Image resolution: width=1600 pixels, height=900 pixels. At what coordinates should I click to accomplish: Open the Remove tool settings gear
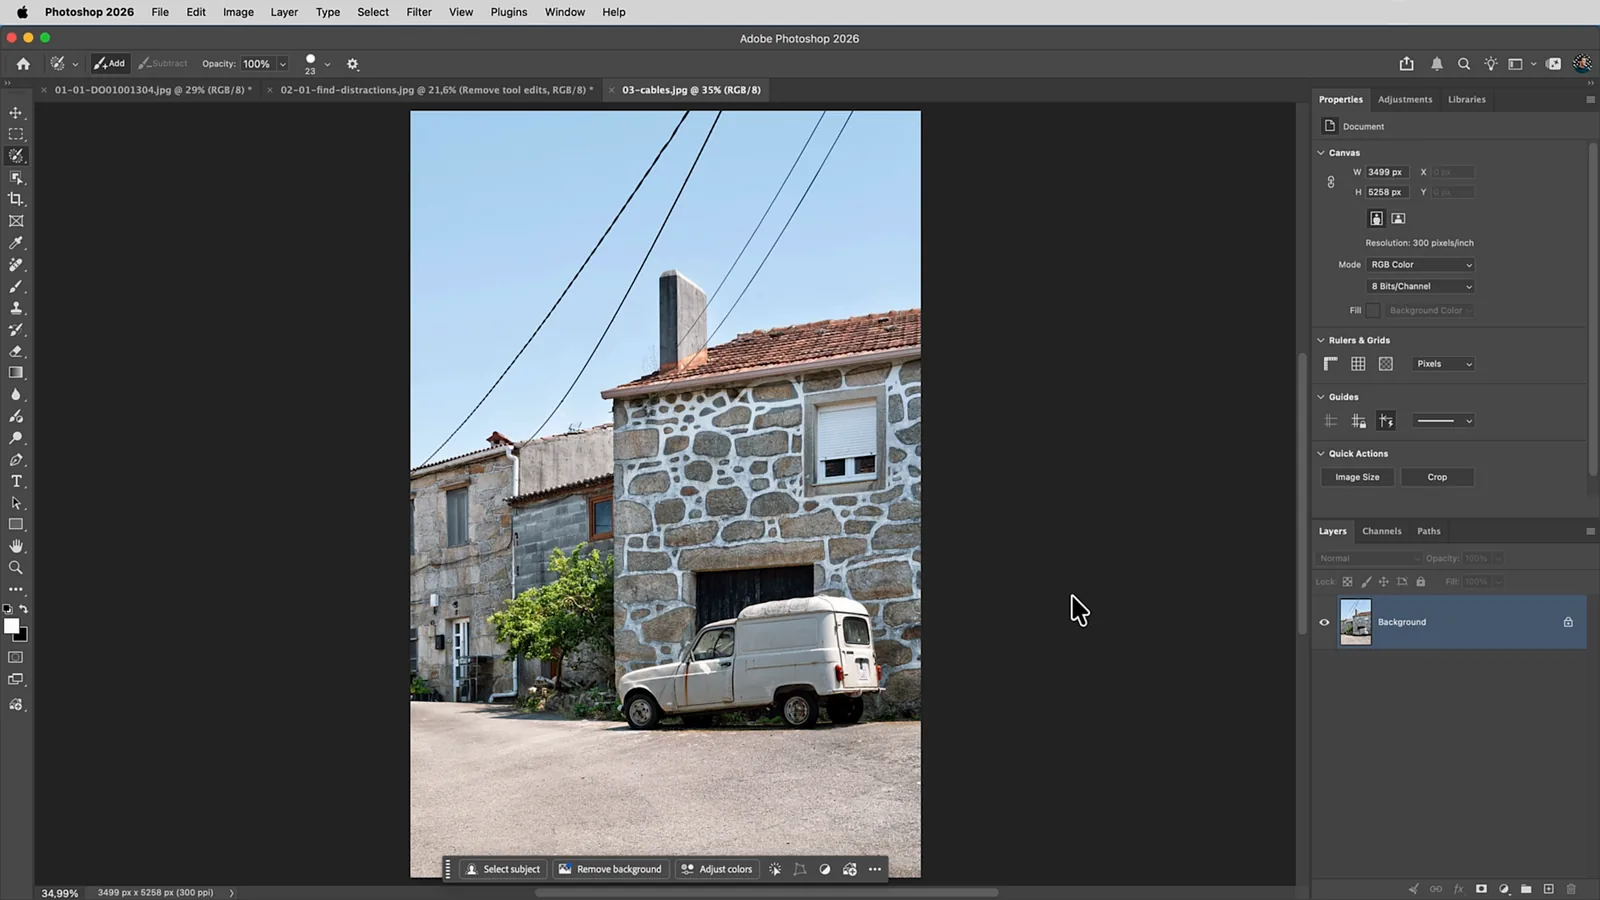click(x=352, y=64)
